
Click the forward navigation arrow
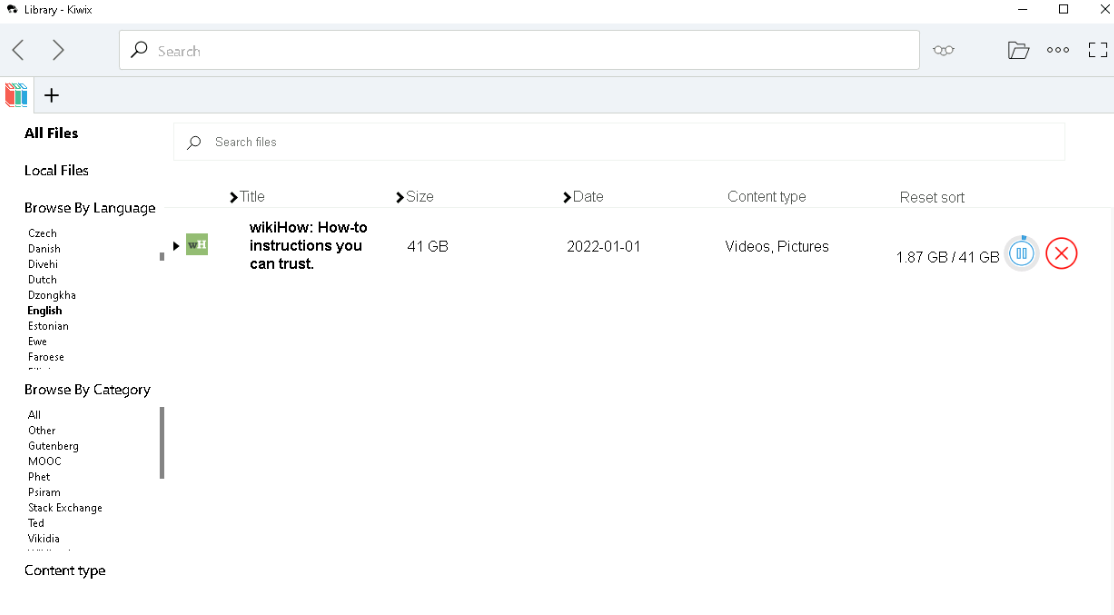[x=58, y=50]
